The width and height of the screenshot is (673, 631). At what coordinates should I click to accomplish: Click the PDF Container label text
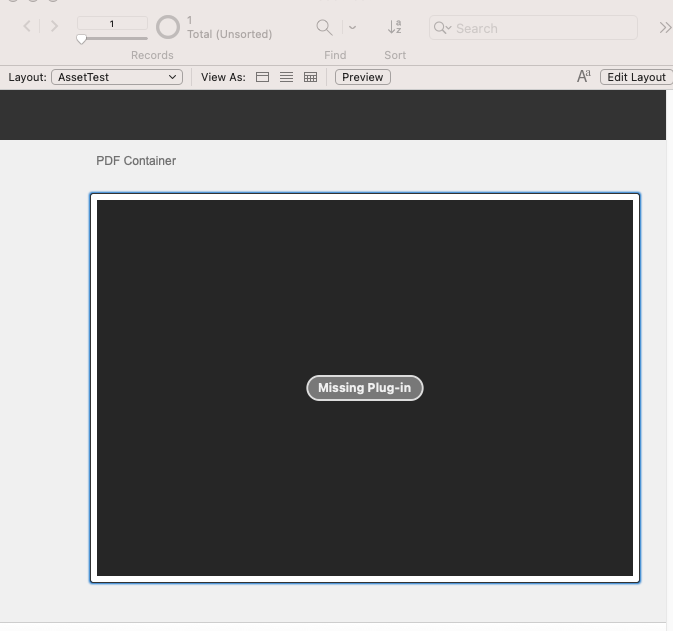click(136, 161)
